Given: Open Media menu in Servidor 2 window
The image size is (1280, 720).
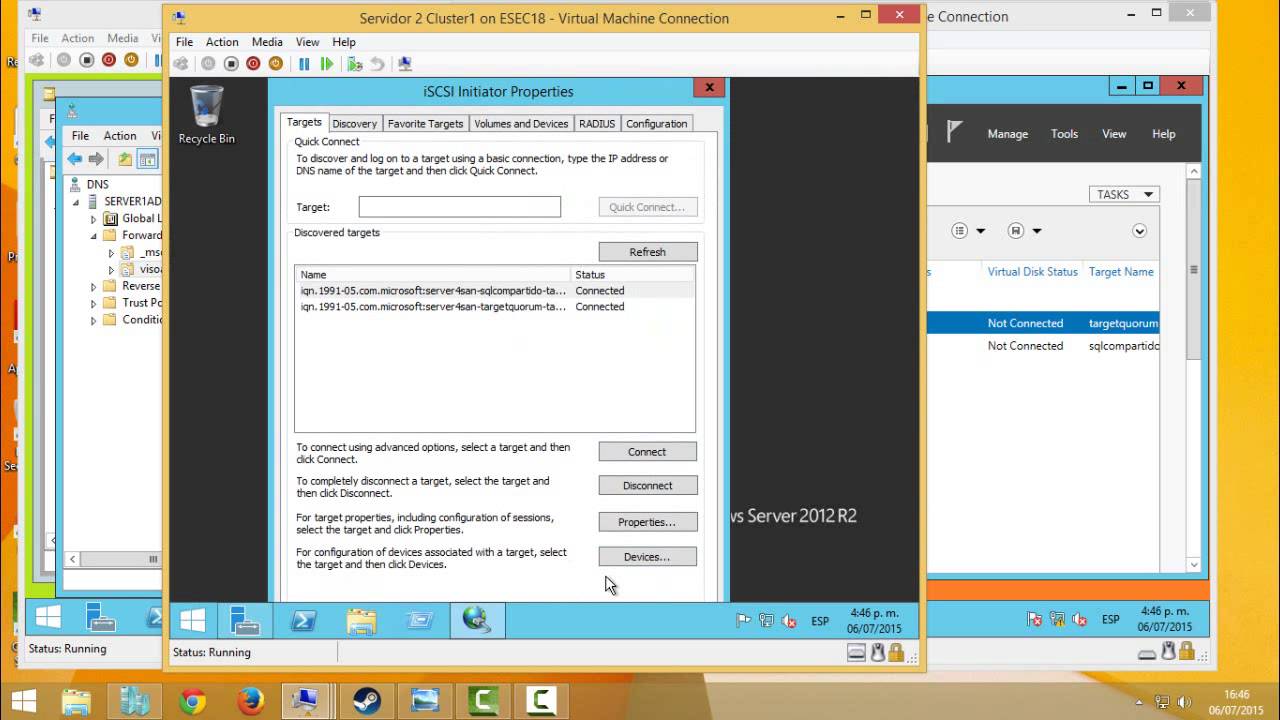Looking at the screenshot, I should pos(267,42).
